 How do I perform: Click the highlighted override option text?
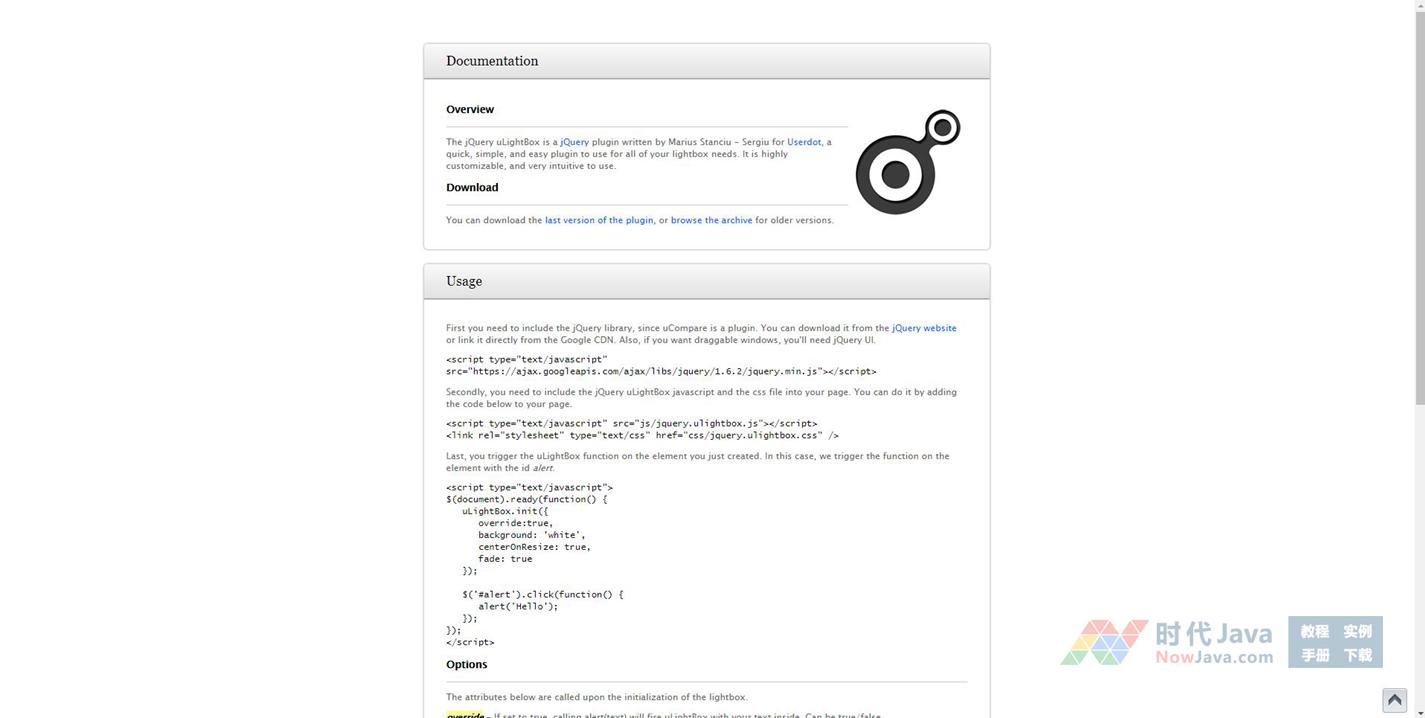click(465, 715)
